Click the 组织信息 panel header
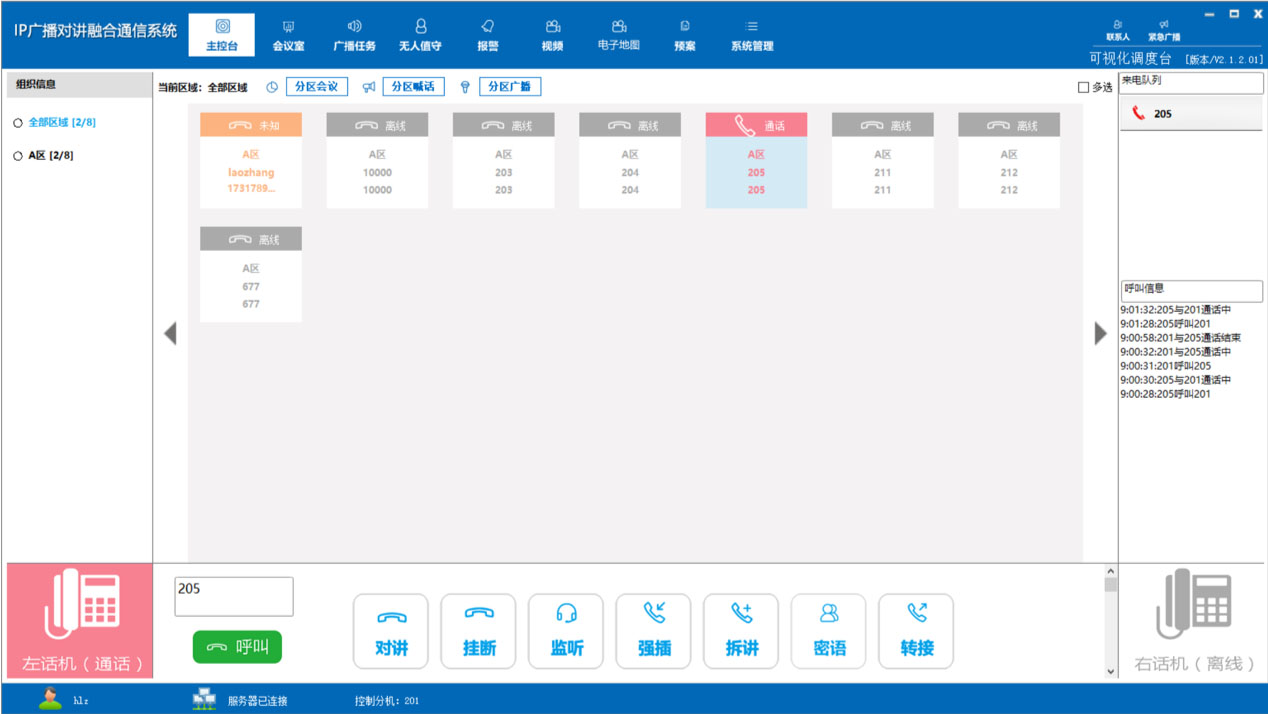Viewport: 1268px width, 714px height. pyautogui.click(x=80, y=85)
